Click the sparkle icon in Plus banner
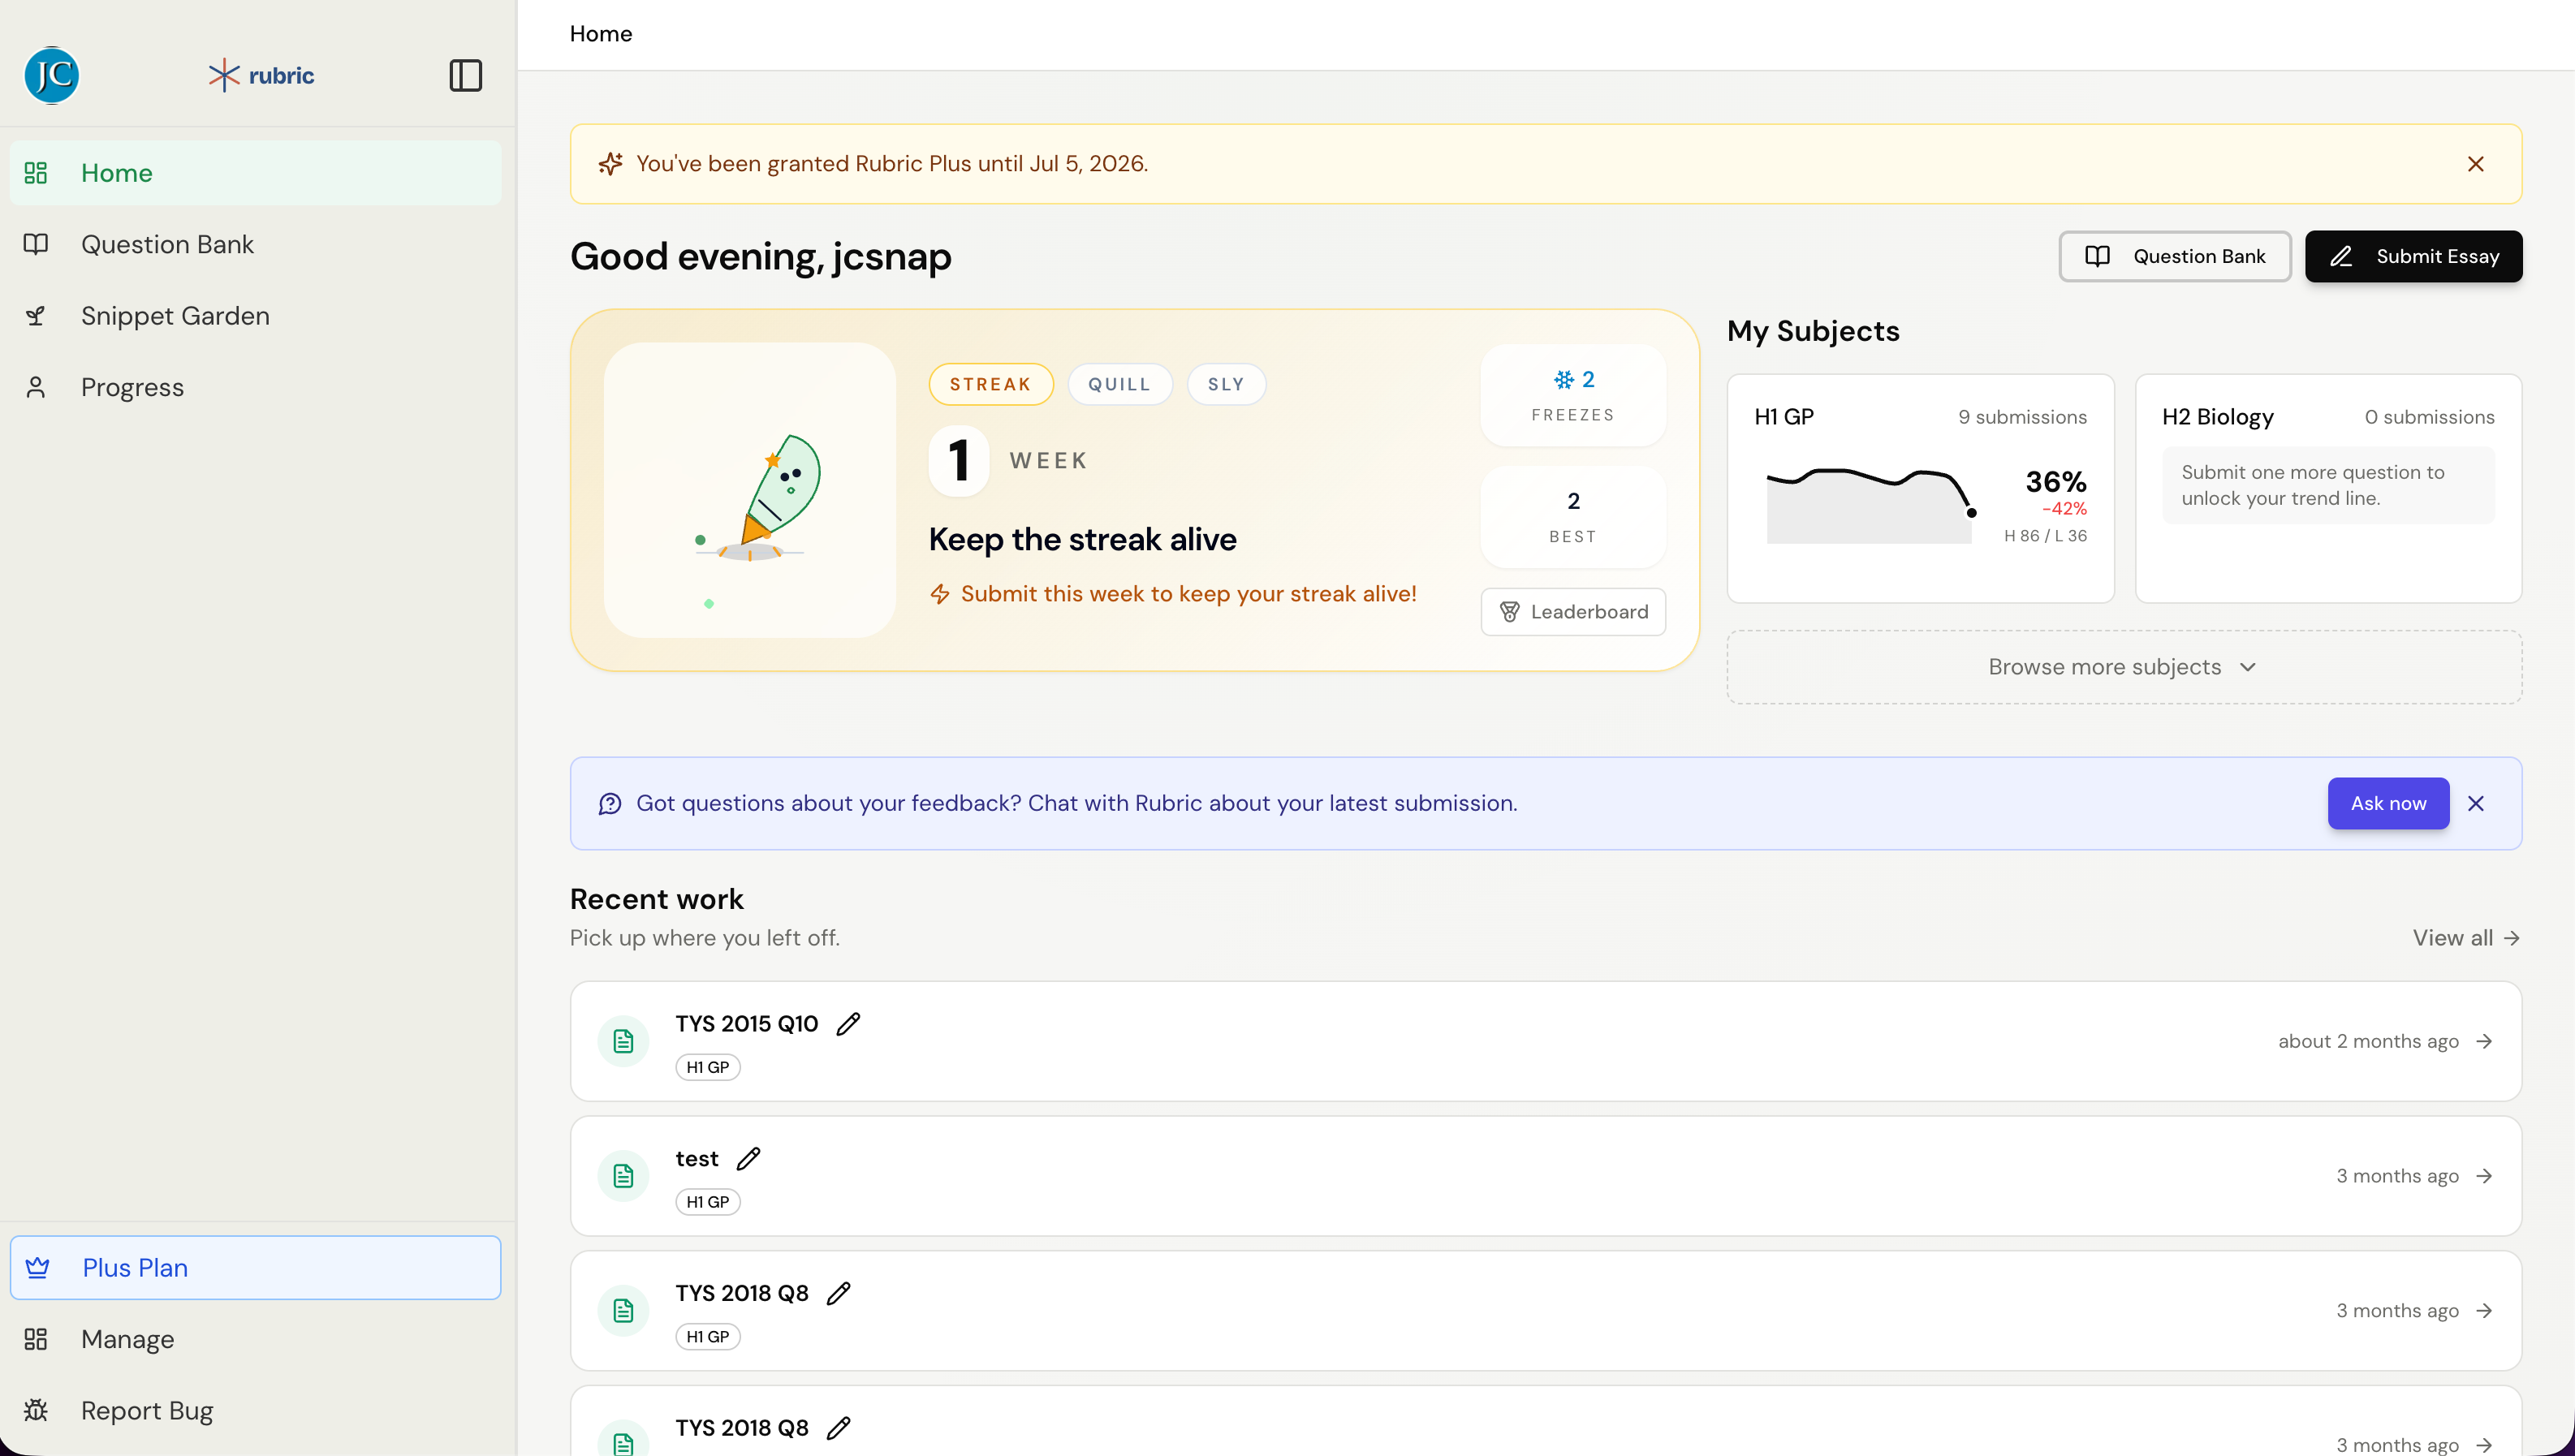Viewport: 2575px width, 1456px height. [610, 164]
